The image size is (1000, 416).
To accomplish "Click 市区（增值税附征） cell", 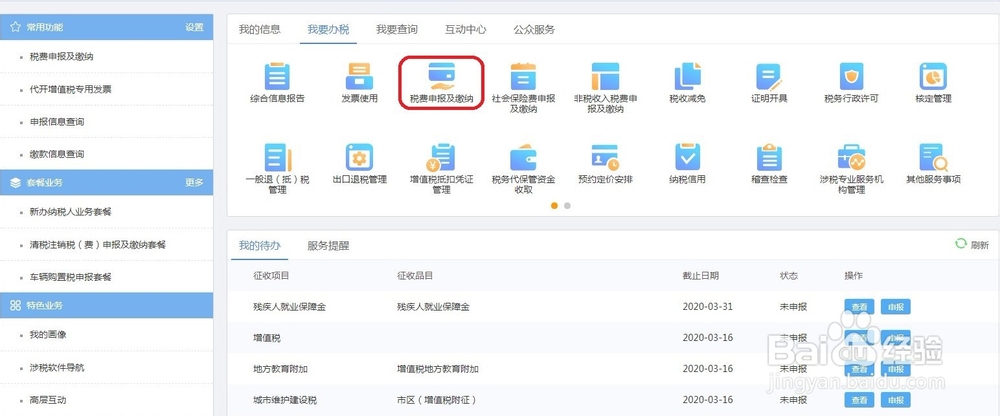I will 436,400.
